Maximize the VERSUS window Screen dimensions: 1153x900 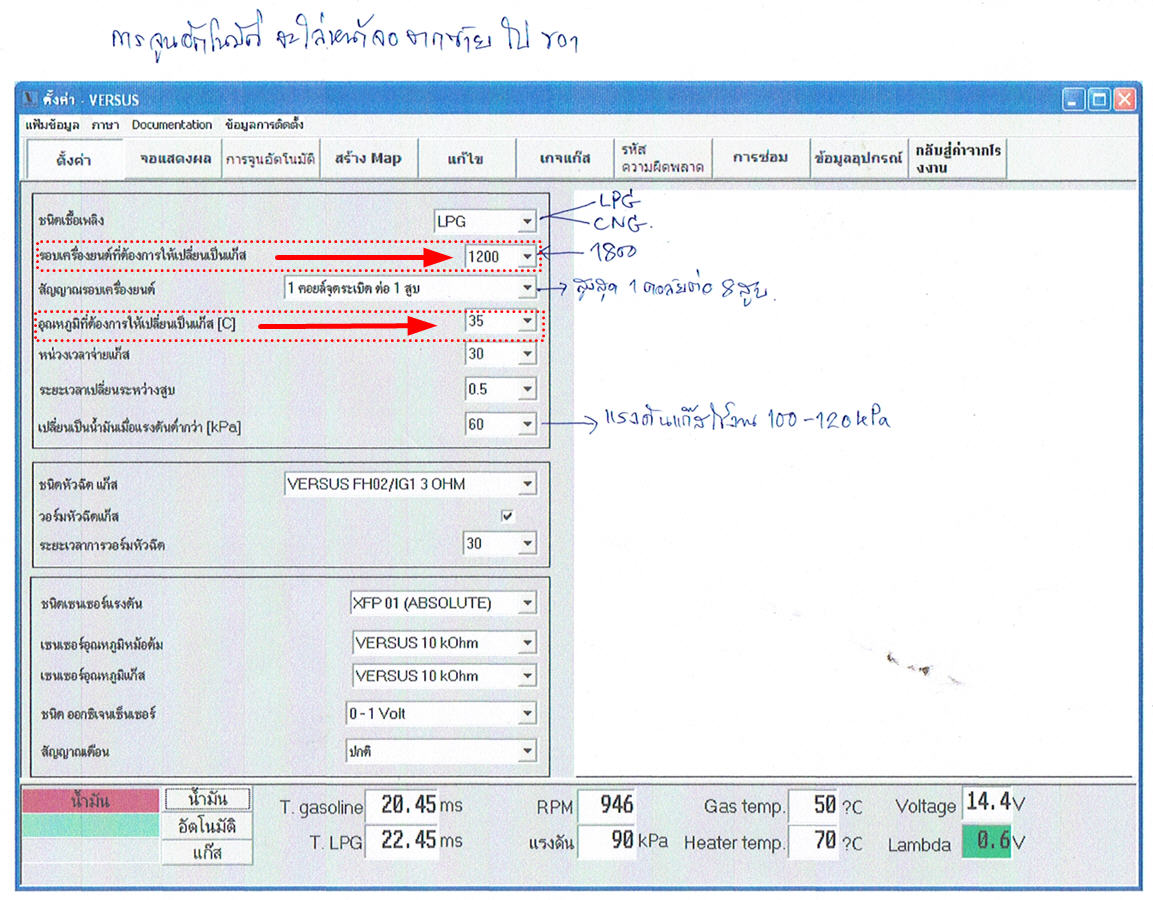(1099, 99)
